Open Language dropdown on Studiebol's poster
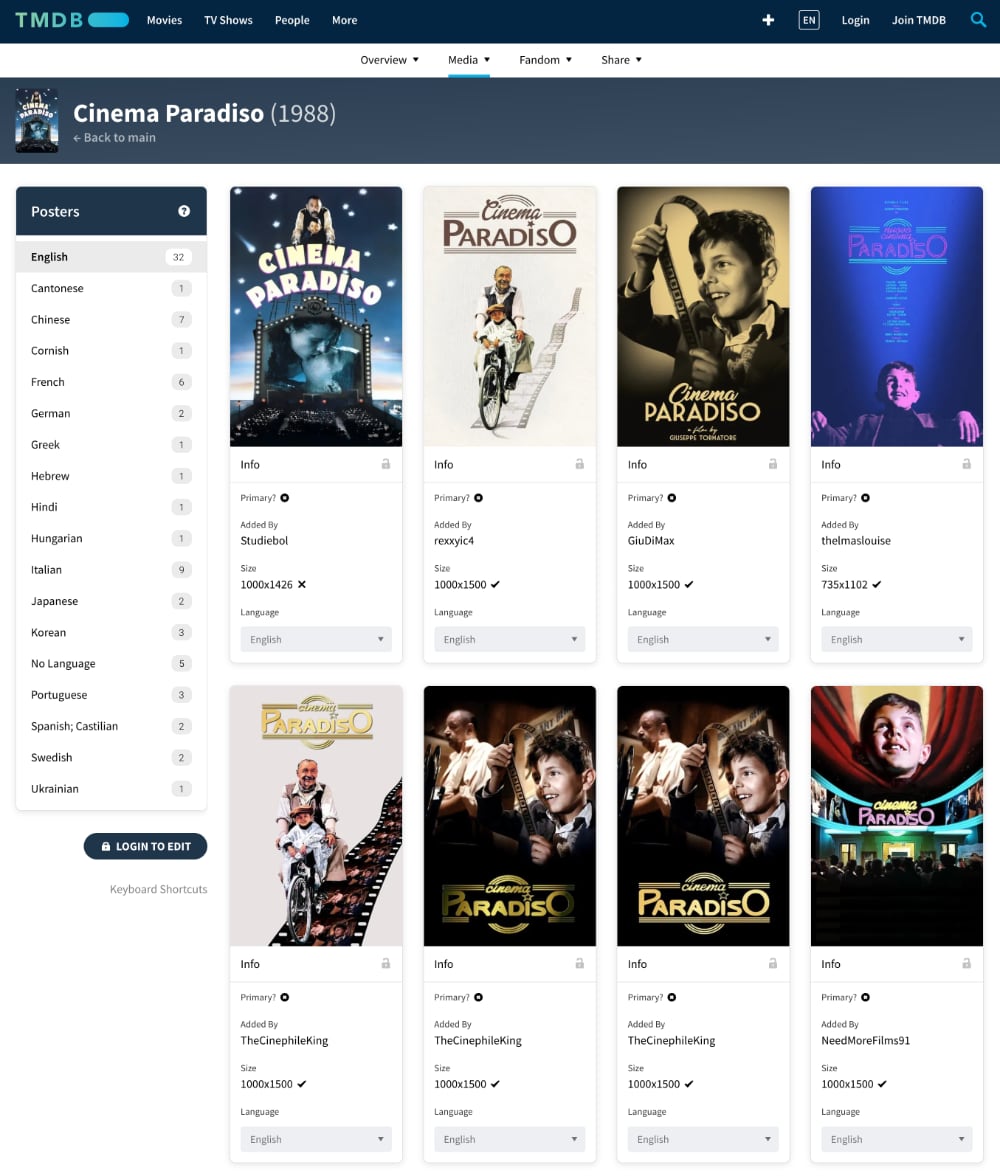The image size is (1000, 1176). click(x=316, y=640)
